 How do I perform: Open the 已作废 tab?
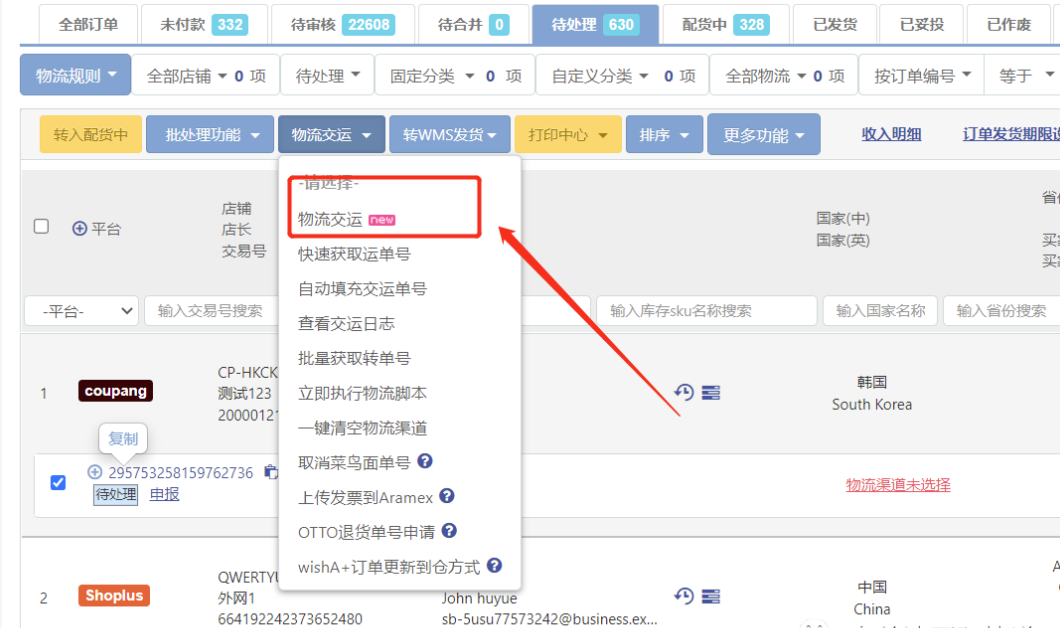1009,25
